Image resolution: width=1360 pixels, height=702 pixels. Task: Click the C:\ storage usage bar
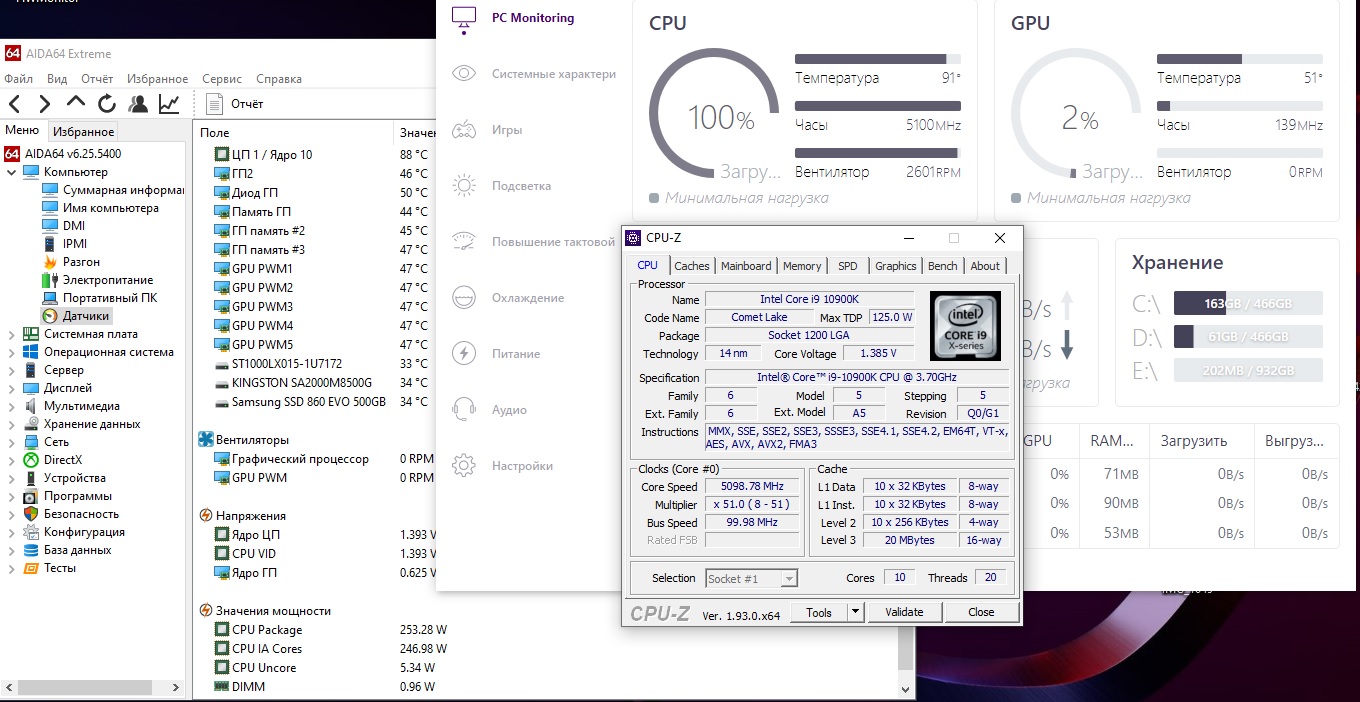point(1248,304)
